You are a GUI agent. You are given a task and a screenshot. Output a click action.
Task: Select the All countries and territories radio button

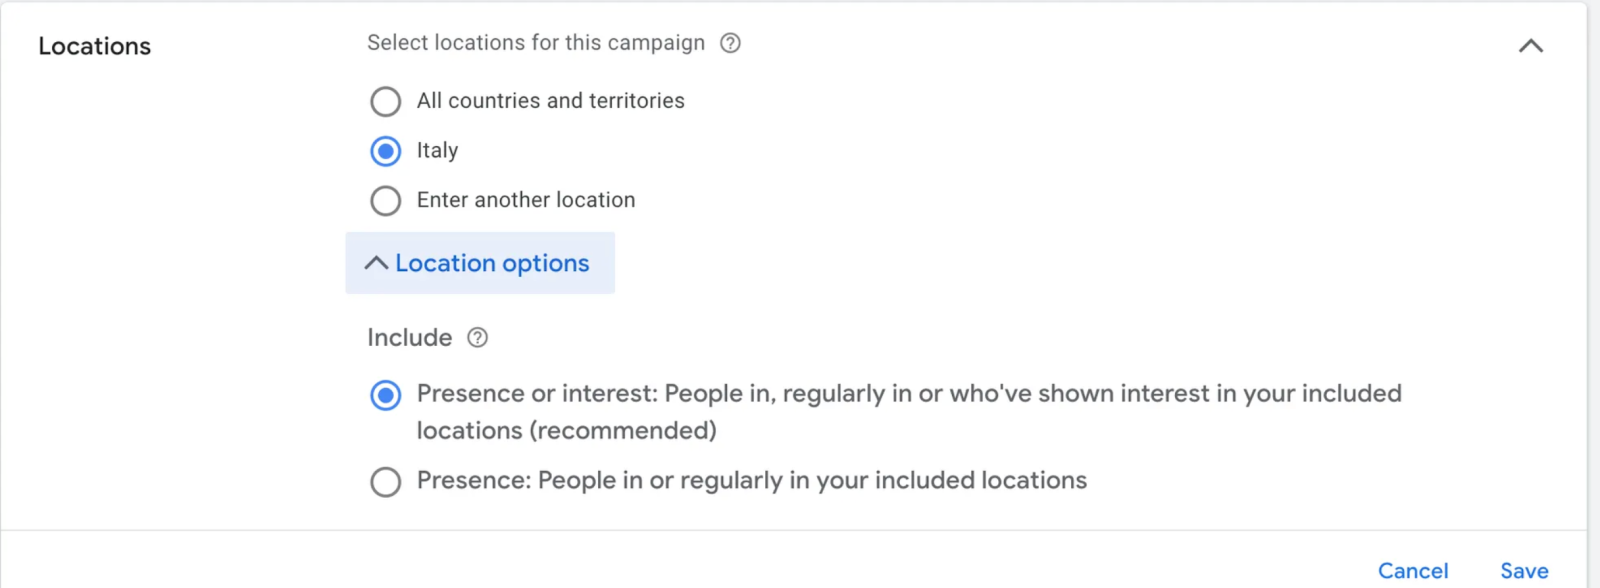point(385,101)
